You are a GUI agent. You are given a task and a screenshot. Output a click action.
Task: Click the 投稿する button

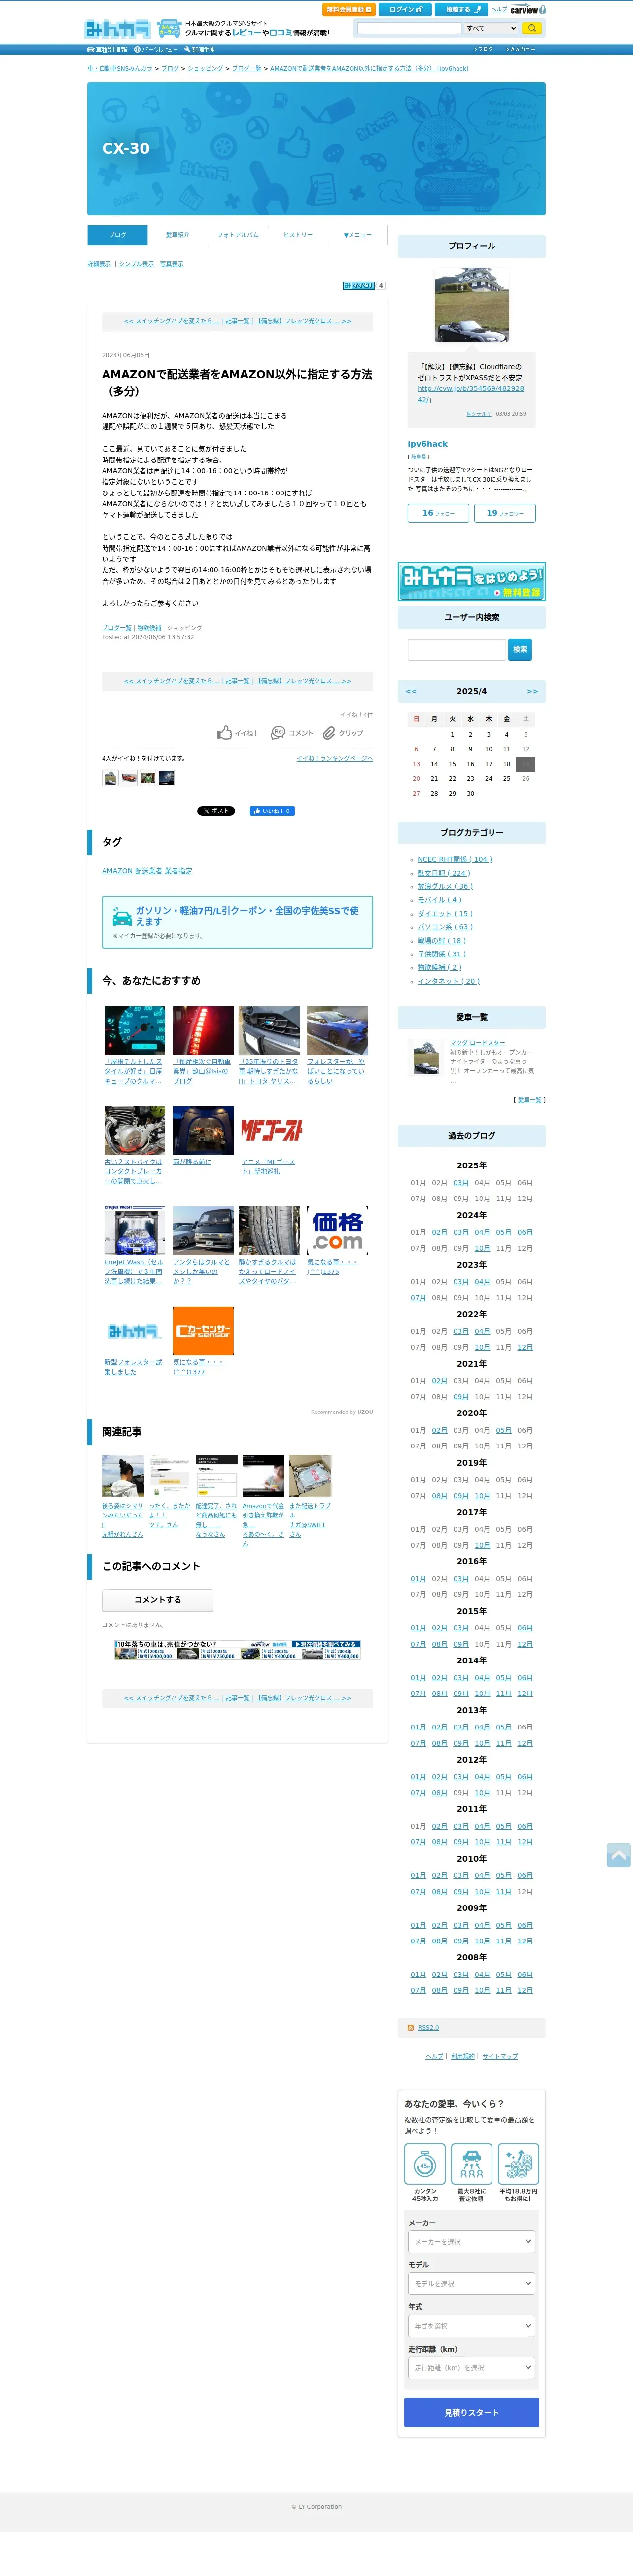tap(461, 10)
